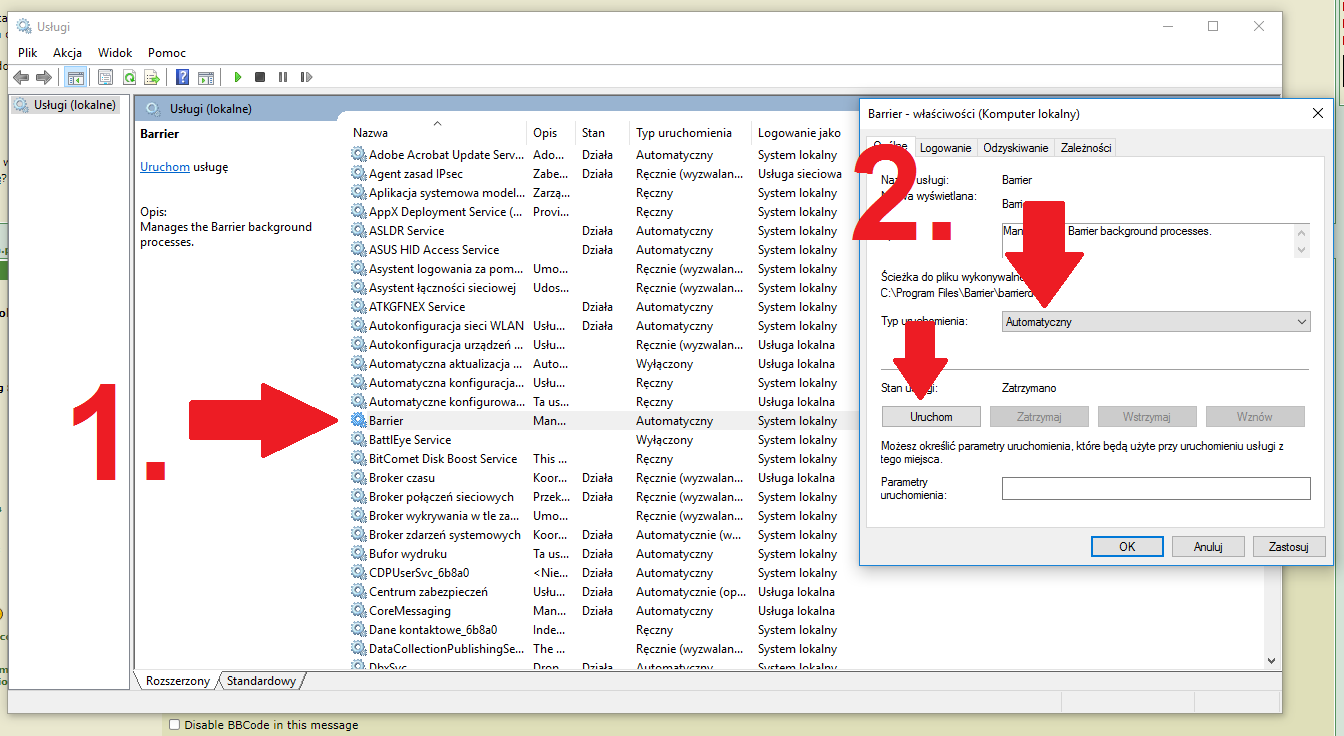
Task: Click the Refresh toolbar icon
Action: pos(129,77)
